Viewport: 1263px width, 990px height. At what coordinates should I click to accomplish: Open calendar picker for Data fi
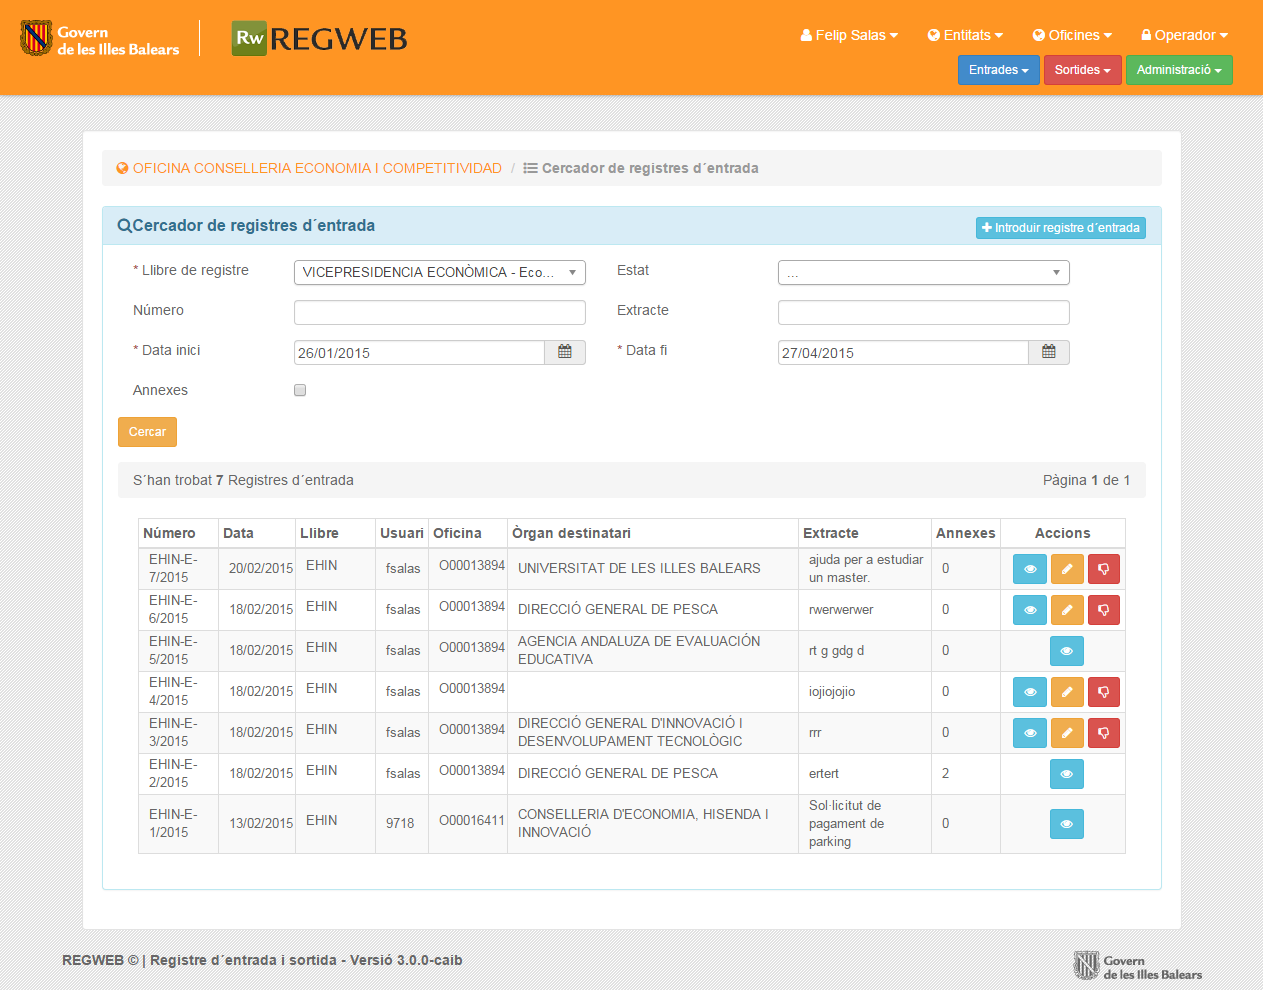[x=1048, y=352]
